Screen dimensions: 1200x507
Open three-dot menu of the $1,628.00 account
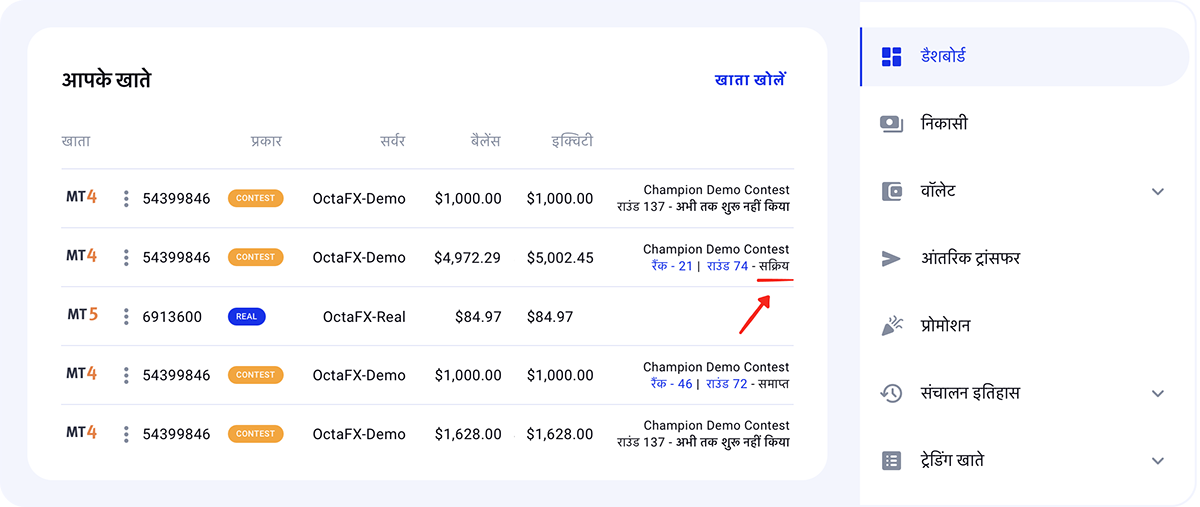(x=126, y=434)
